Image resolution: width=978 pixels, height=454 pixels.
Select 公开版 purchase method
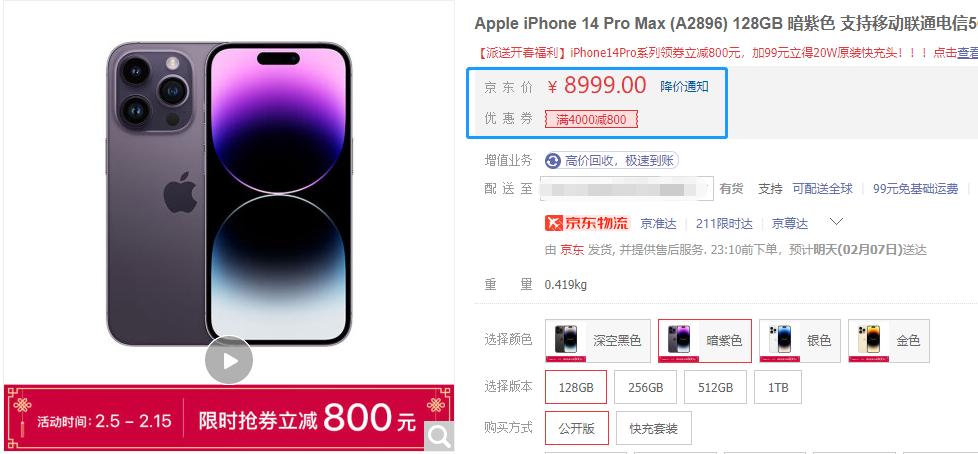tap(577, 428)
